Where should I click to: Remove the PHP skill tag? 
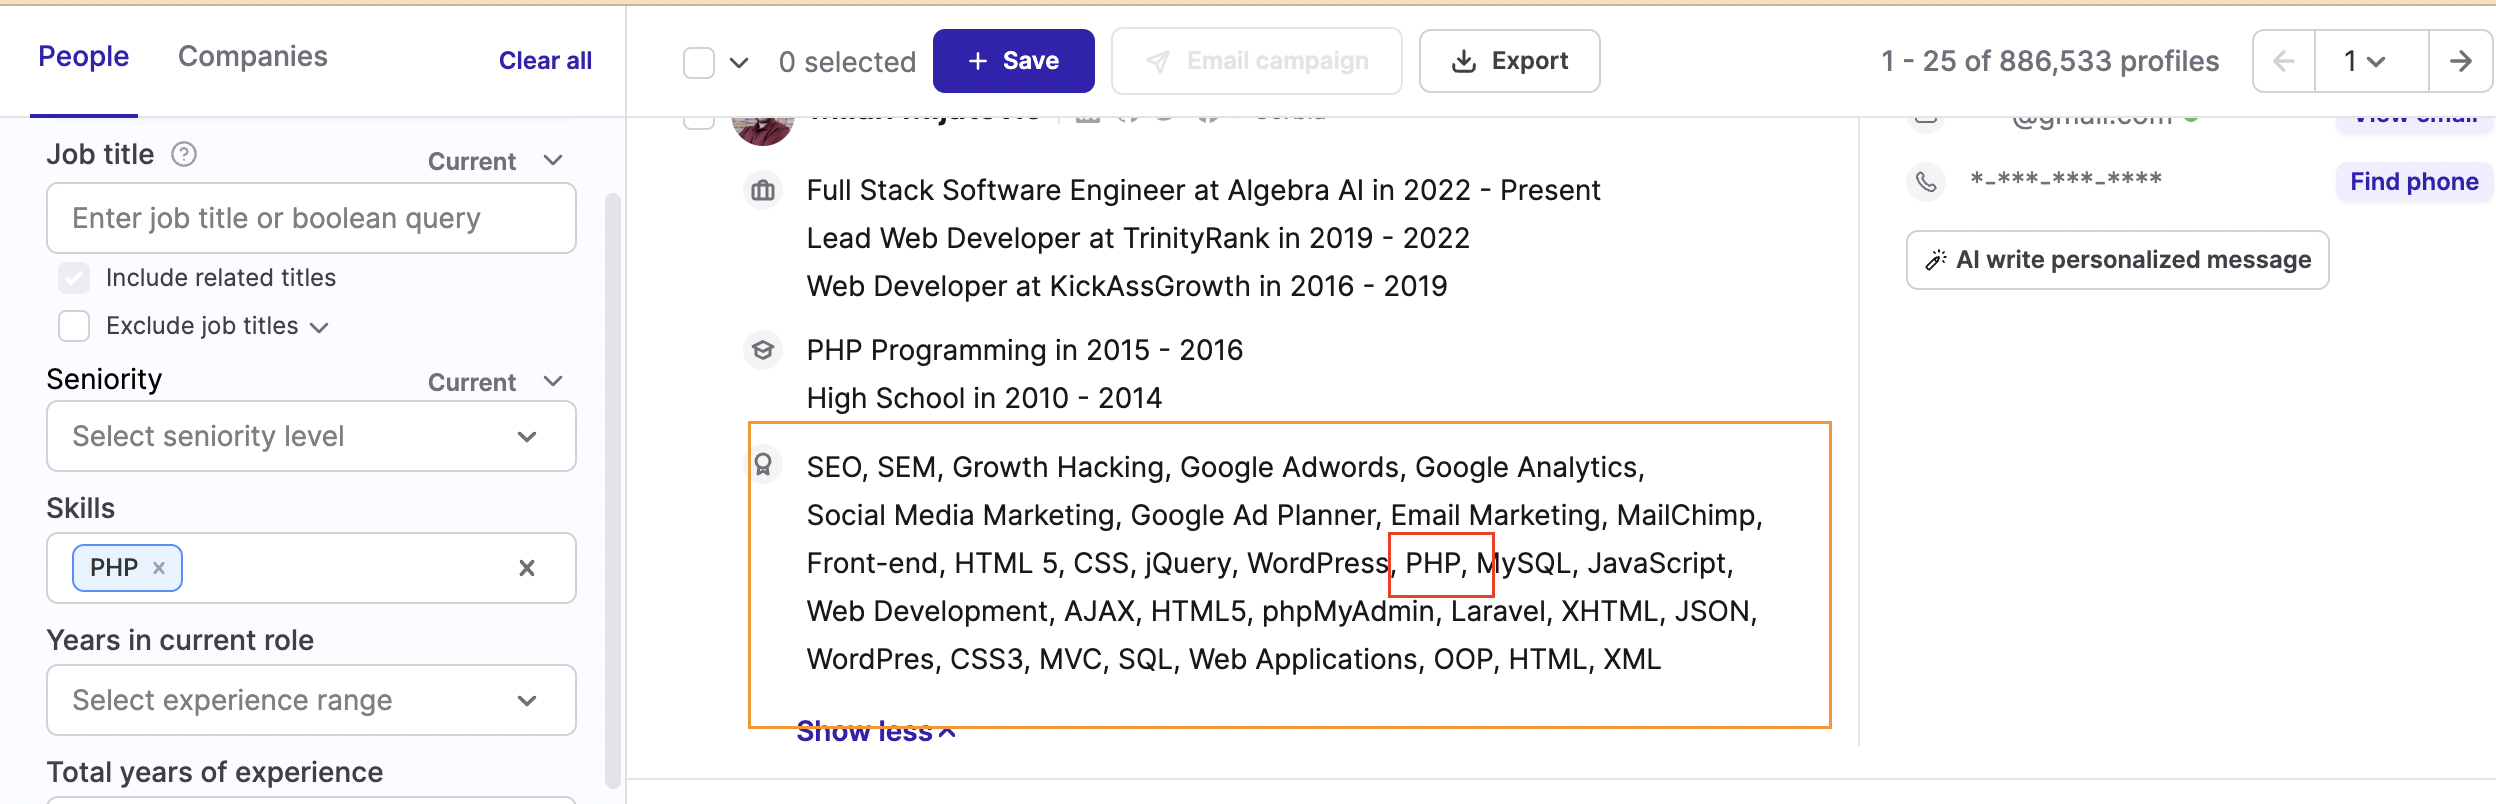[159, 568]
